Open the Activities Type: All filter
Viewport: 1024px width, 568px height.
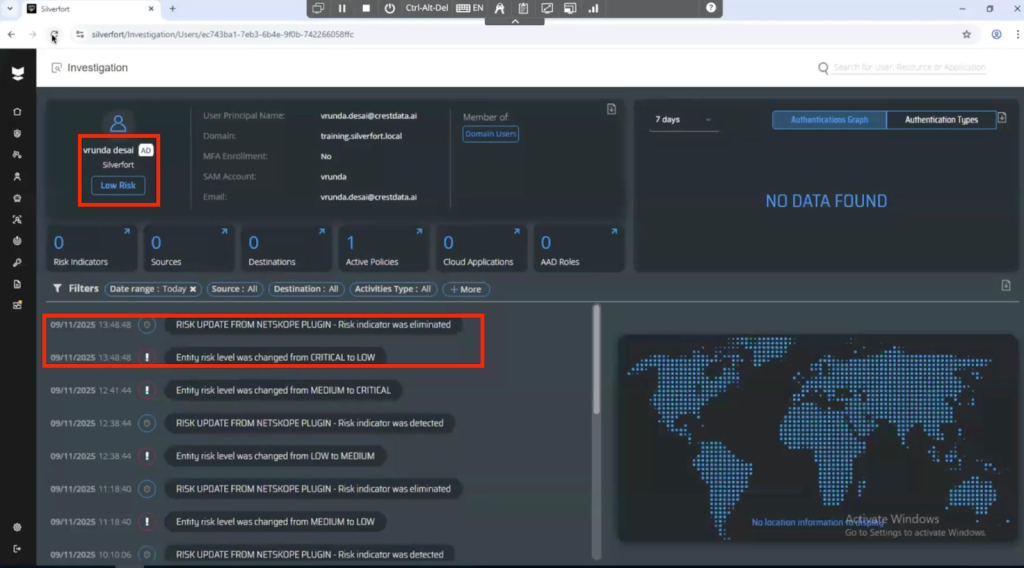click(x=392, y=289)
